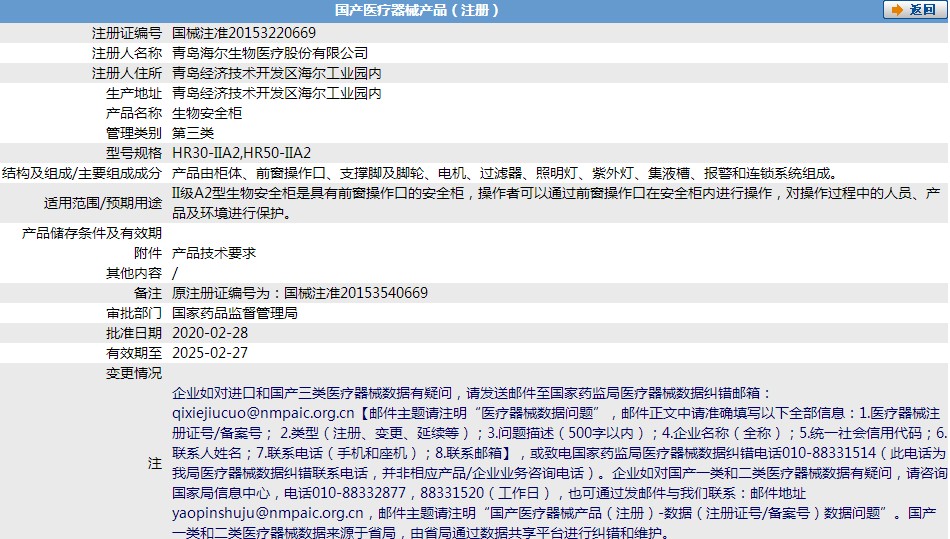Viewport: 950px width, 539px height.
Task: Click the 产品储存条件及有效期 label
Action: [x=92, y=233]
